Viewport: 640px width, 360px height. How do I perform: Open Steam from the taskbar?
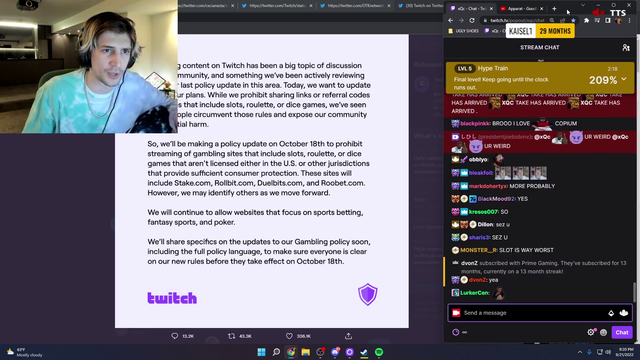[364, 352]
